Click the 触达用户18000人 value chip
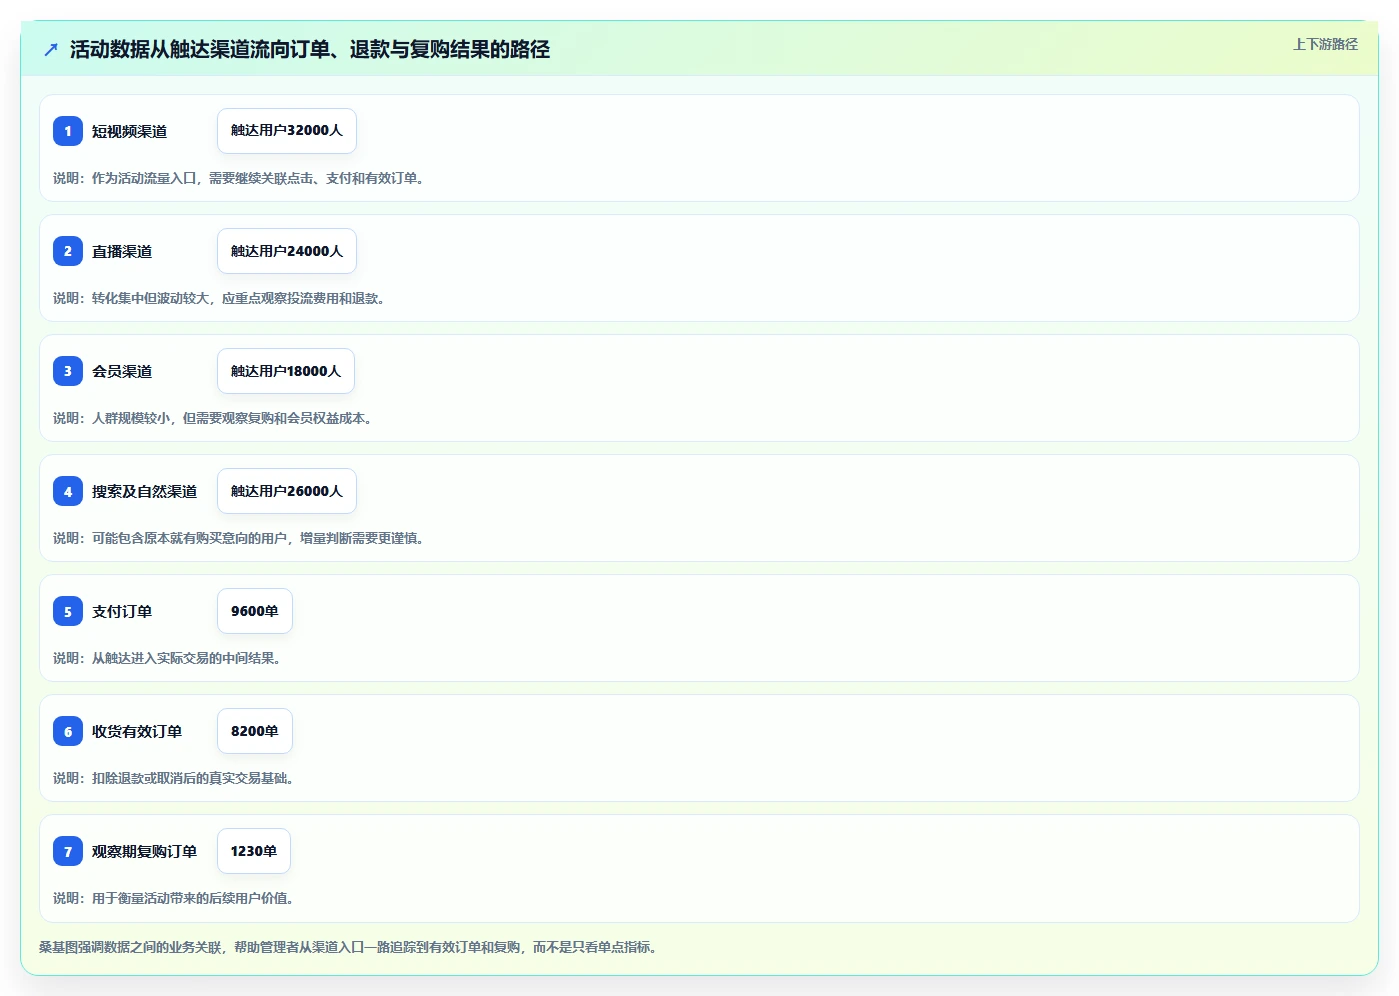Screen dimensions: 1399x996 tap(286, 371)
